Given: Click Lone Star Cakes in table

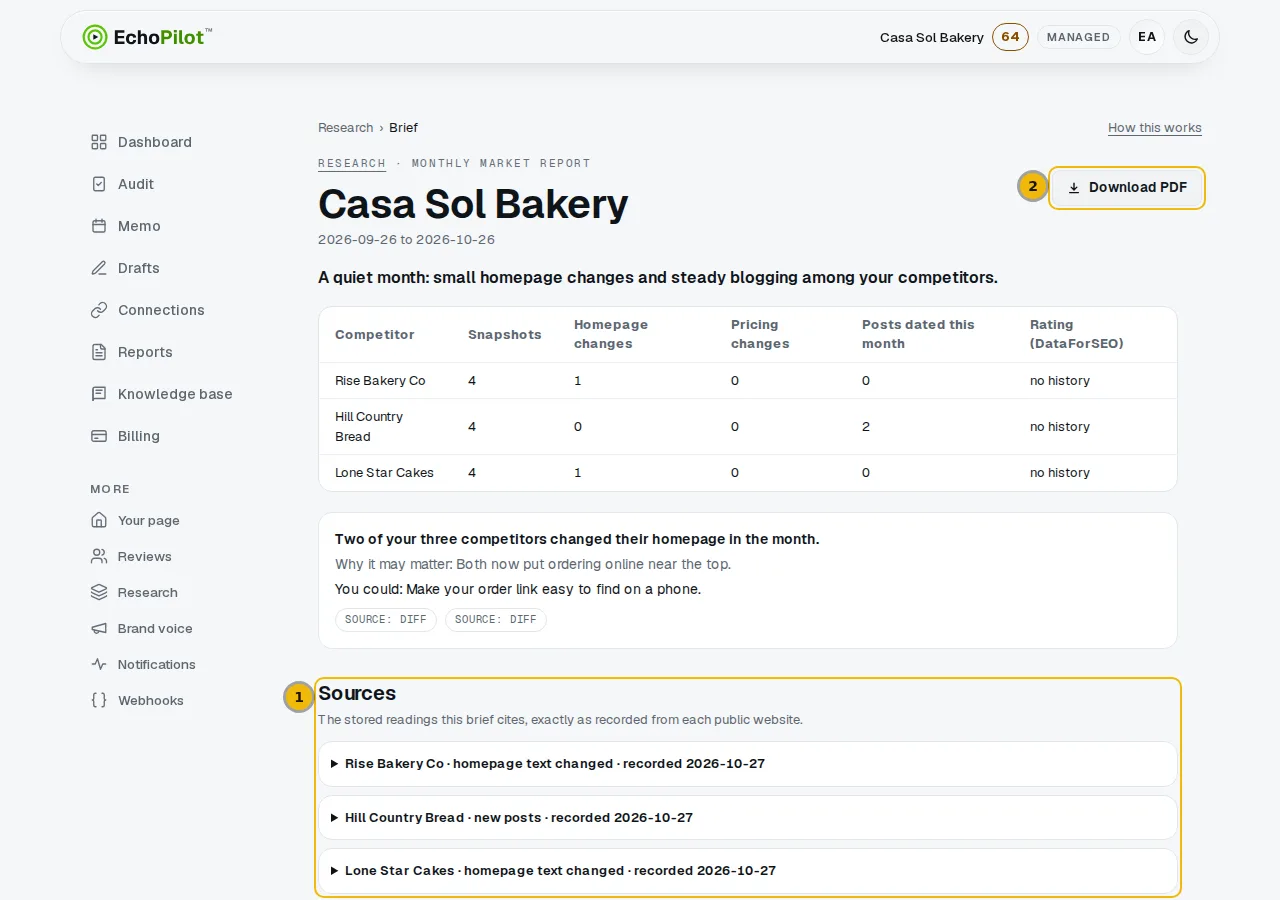Looking at the screenshot, I should tap(384, 473).
